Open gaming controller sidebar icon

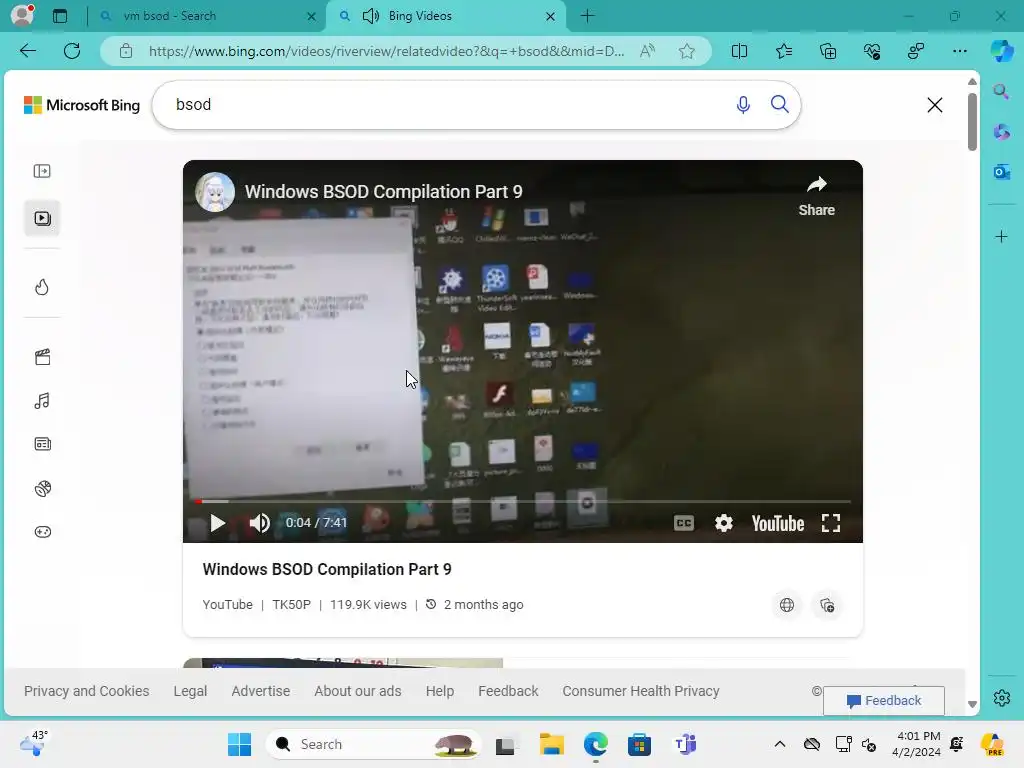(42, 532)
